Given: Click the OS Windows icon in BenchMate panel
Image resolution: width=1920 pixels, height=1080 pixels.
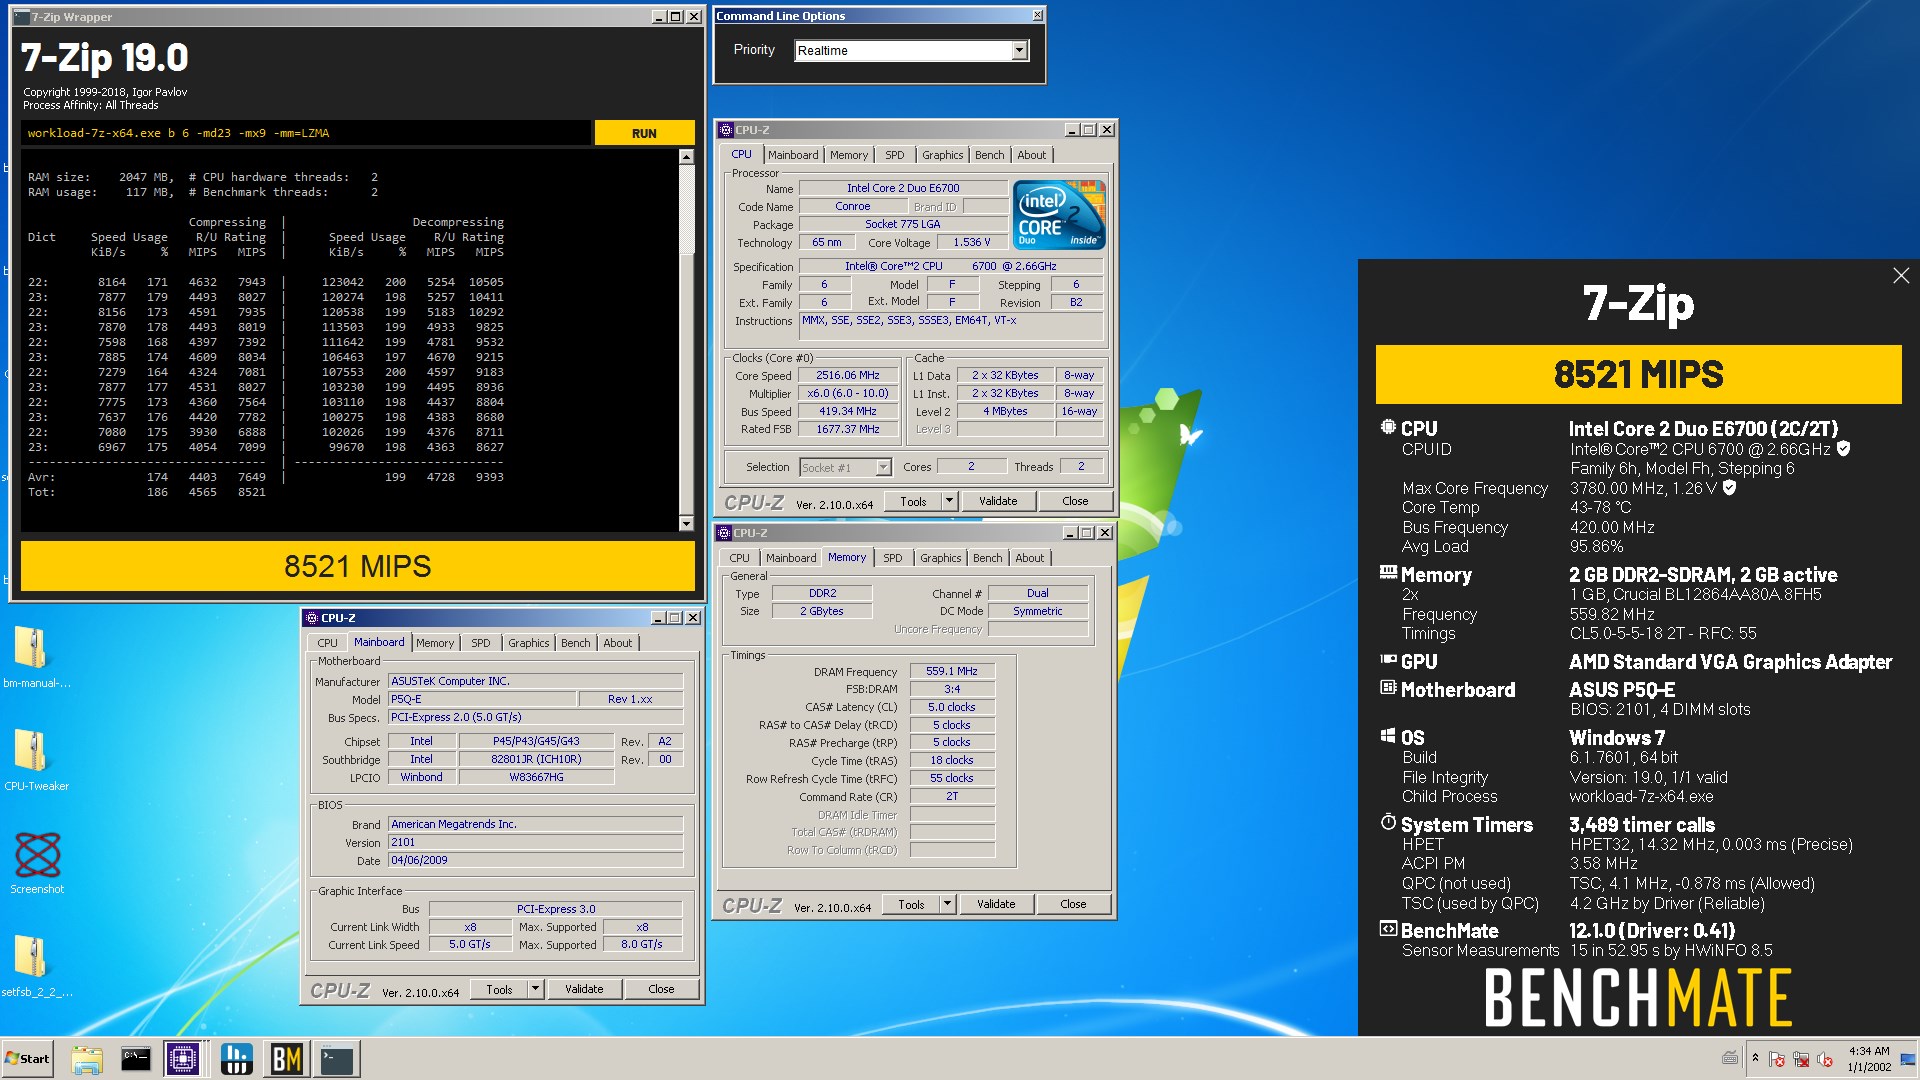Looking at the screenshot, I should click(1388, 736).
